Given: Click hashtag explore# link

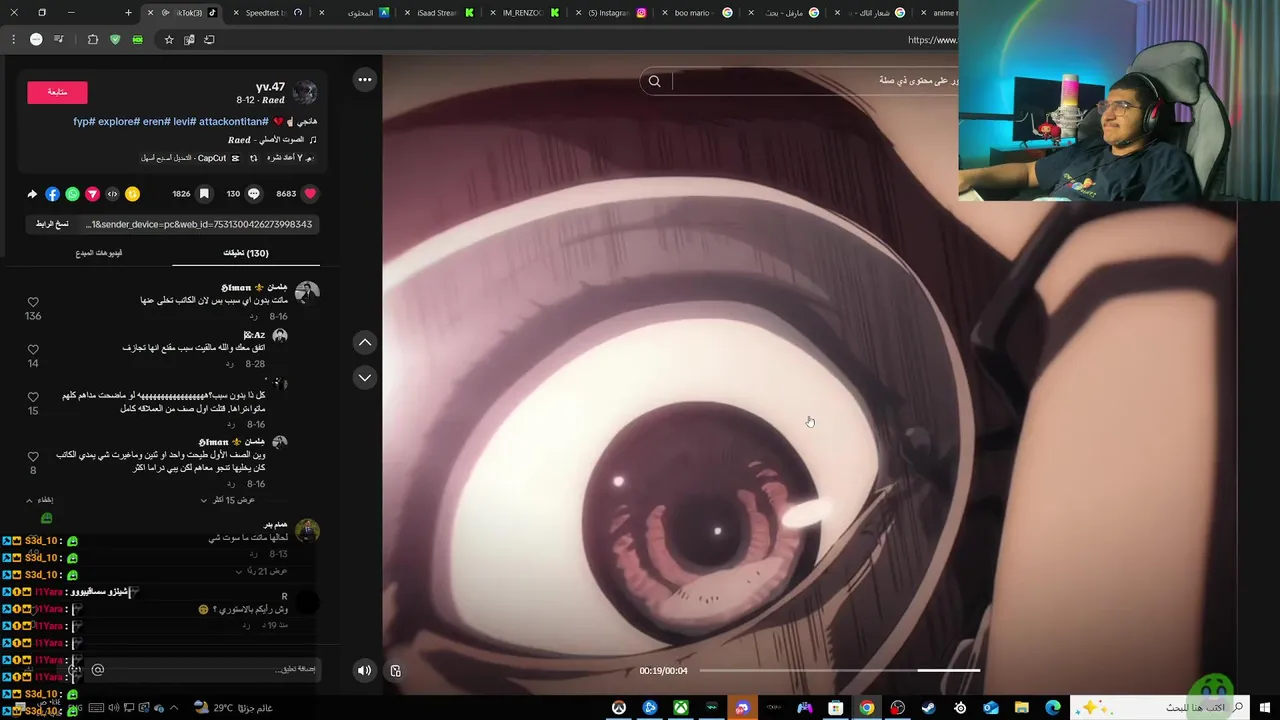Looking at the screenshot, I should click(119, 121).
